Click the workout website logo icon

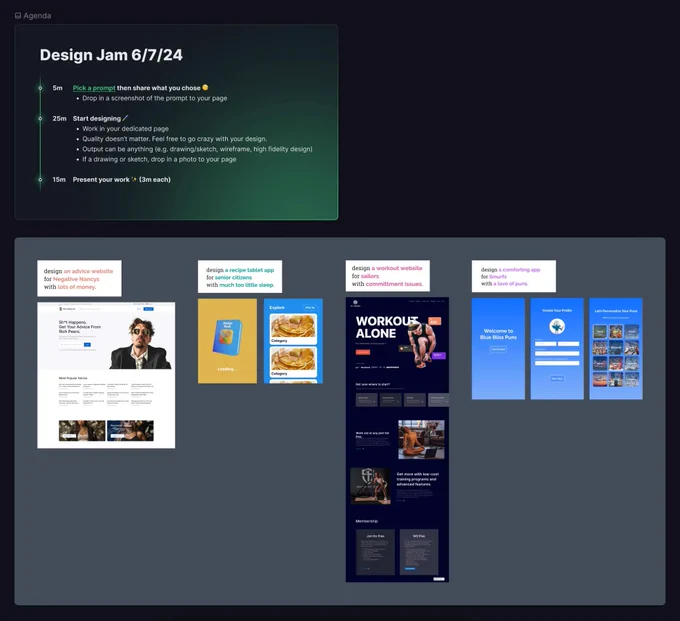point(355,303)
